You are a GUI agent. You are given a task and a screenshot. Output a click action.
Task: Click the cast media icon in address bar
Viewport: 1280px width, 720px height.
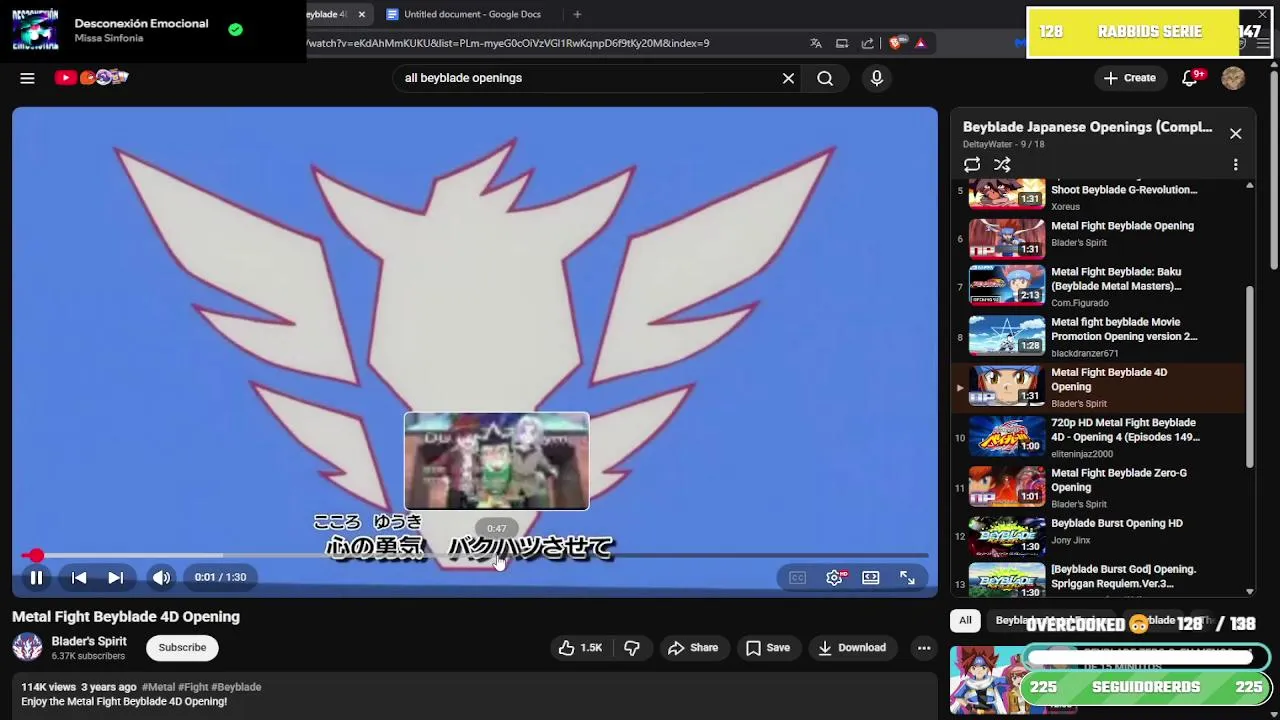click(x=842, y=43)
